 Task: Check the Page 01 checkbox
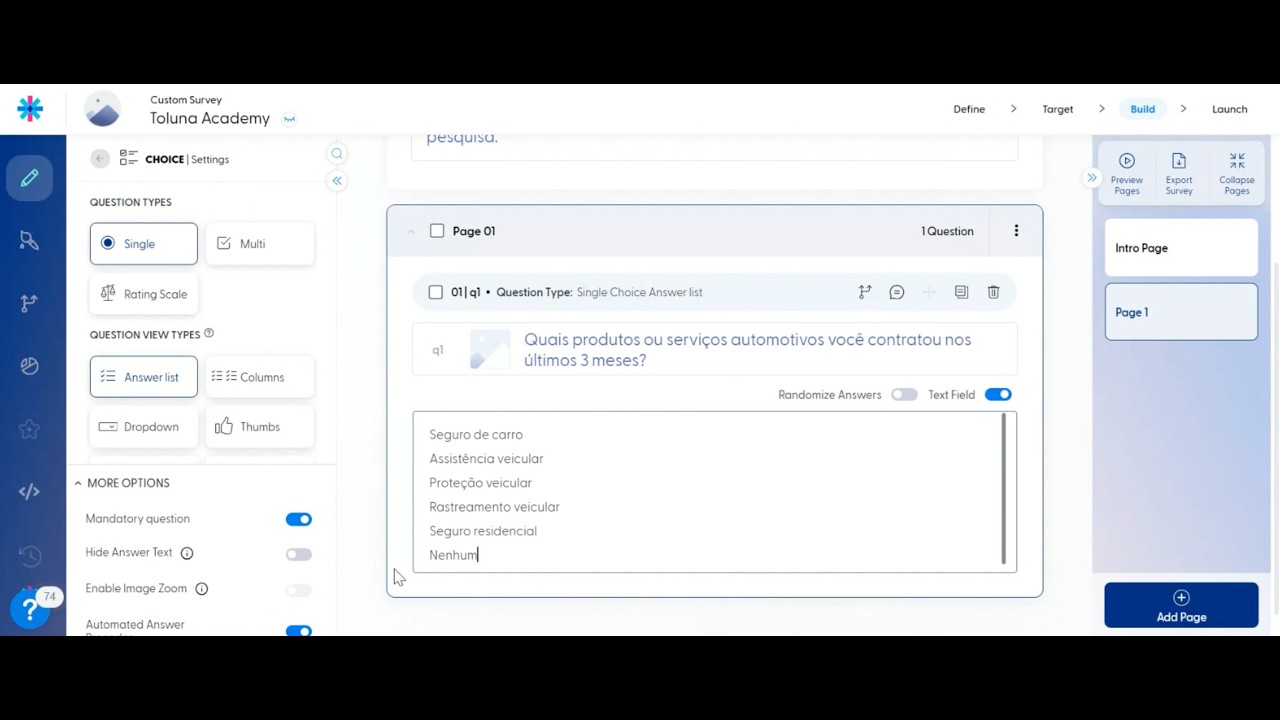pos(437,231)
